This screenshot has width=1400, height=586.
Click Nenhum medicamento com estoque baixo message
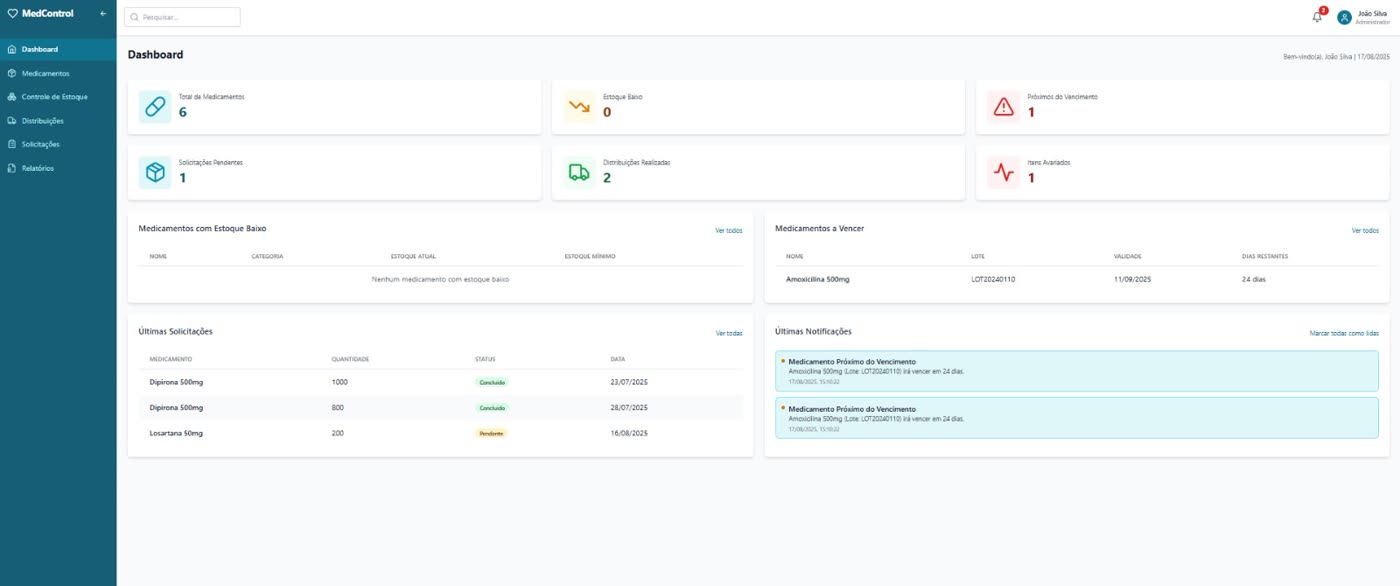(x=440, y=280)
